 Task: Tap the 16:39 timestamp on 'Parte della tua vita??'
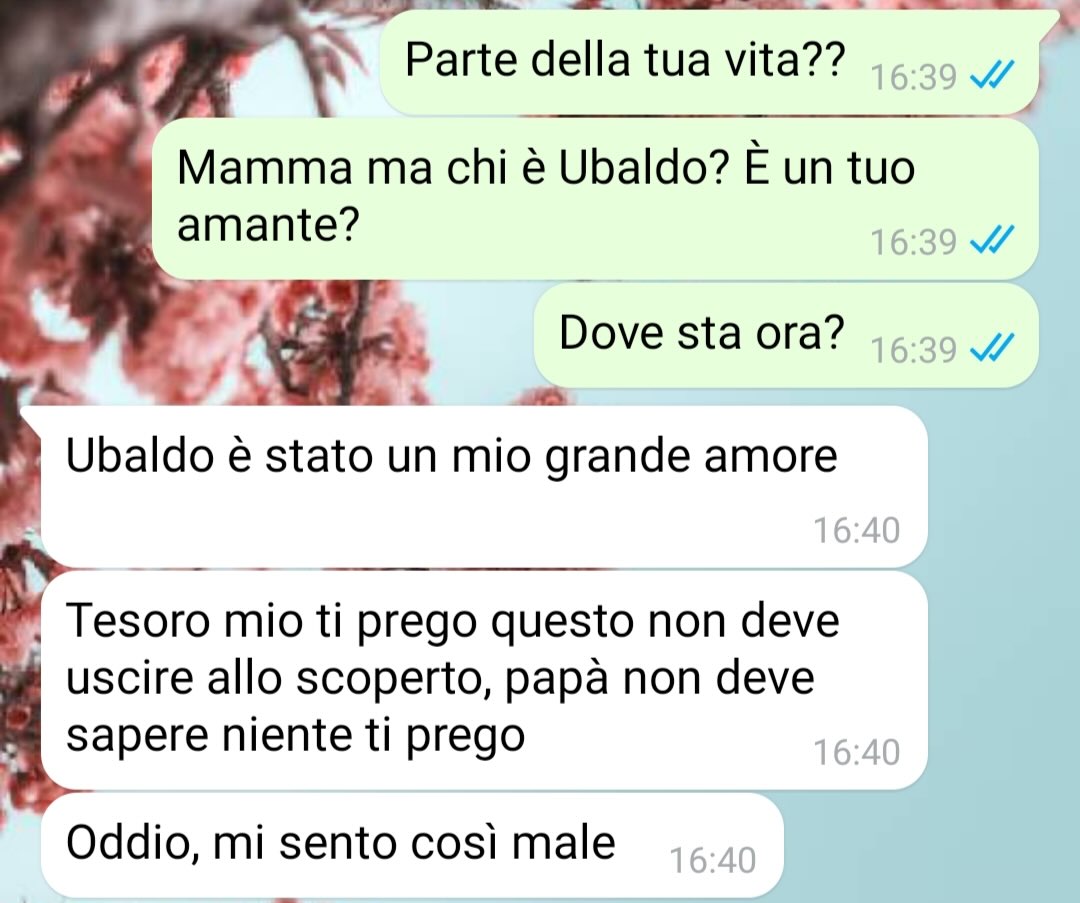click(913, 77)
